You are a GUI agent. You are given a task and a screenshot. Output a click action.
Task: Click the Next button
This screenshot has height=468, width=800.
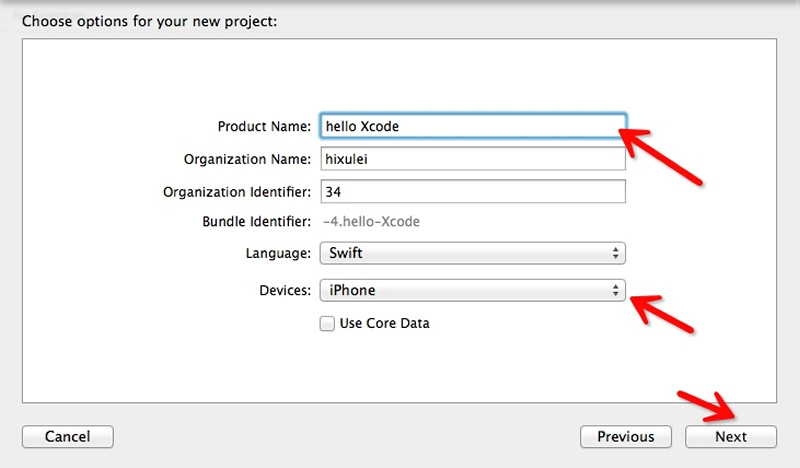[x=730, y=436]
